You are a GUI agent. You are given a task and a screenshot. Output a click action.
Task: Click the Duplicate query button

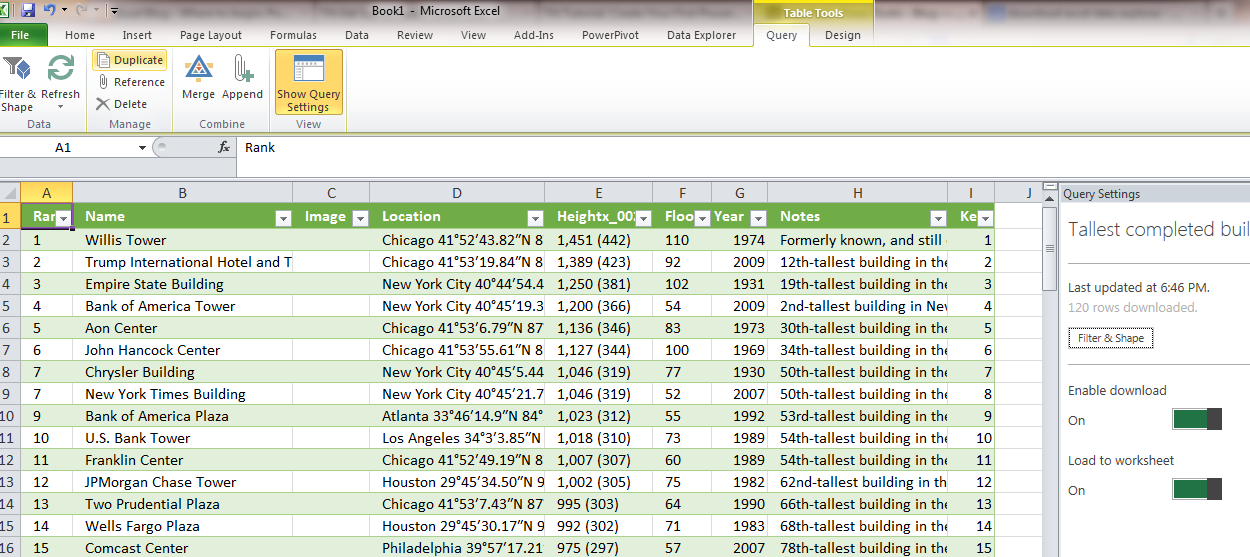click(x=130, y=60)
